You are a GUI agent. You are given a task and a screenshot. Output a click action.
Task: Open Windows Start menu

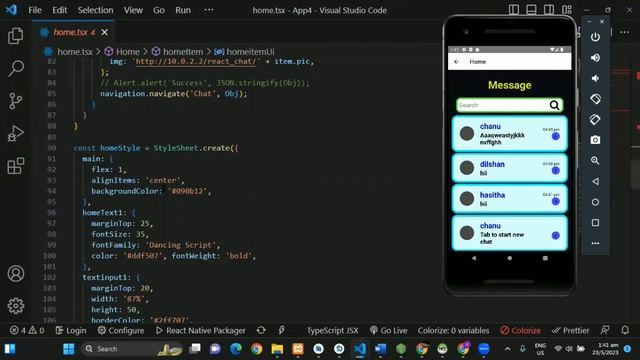(x=69, y=349)
